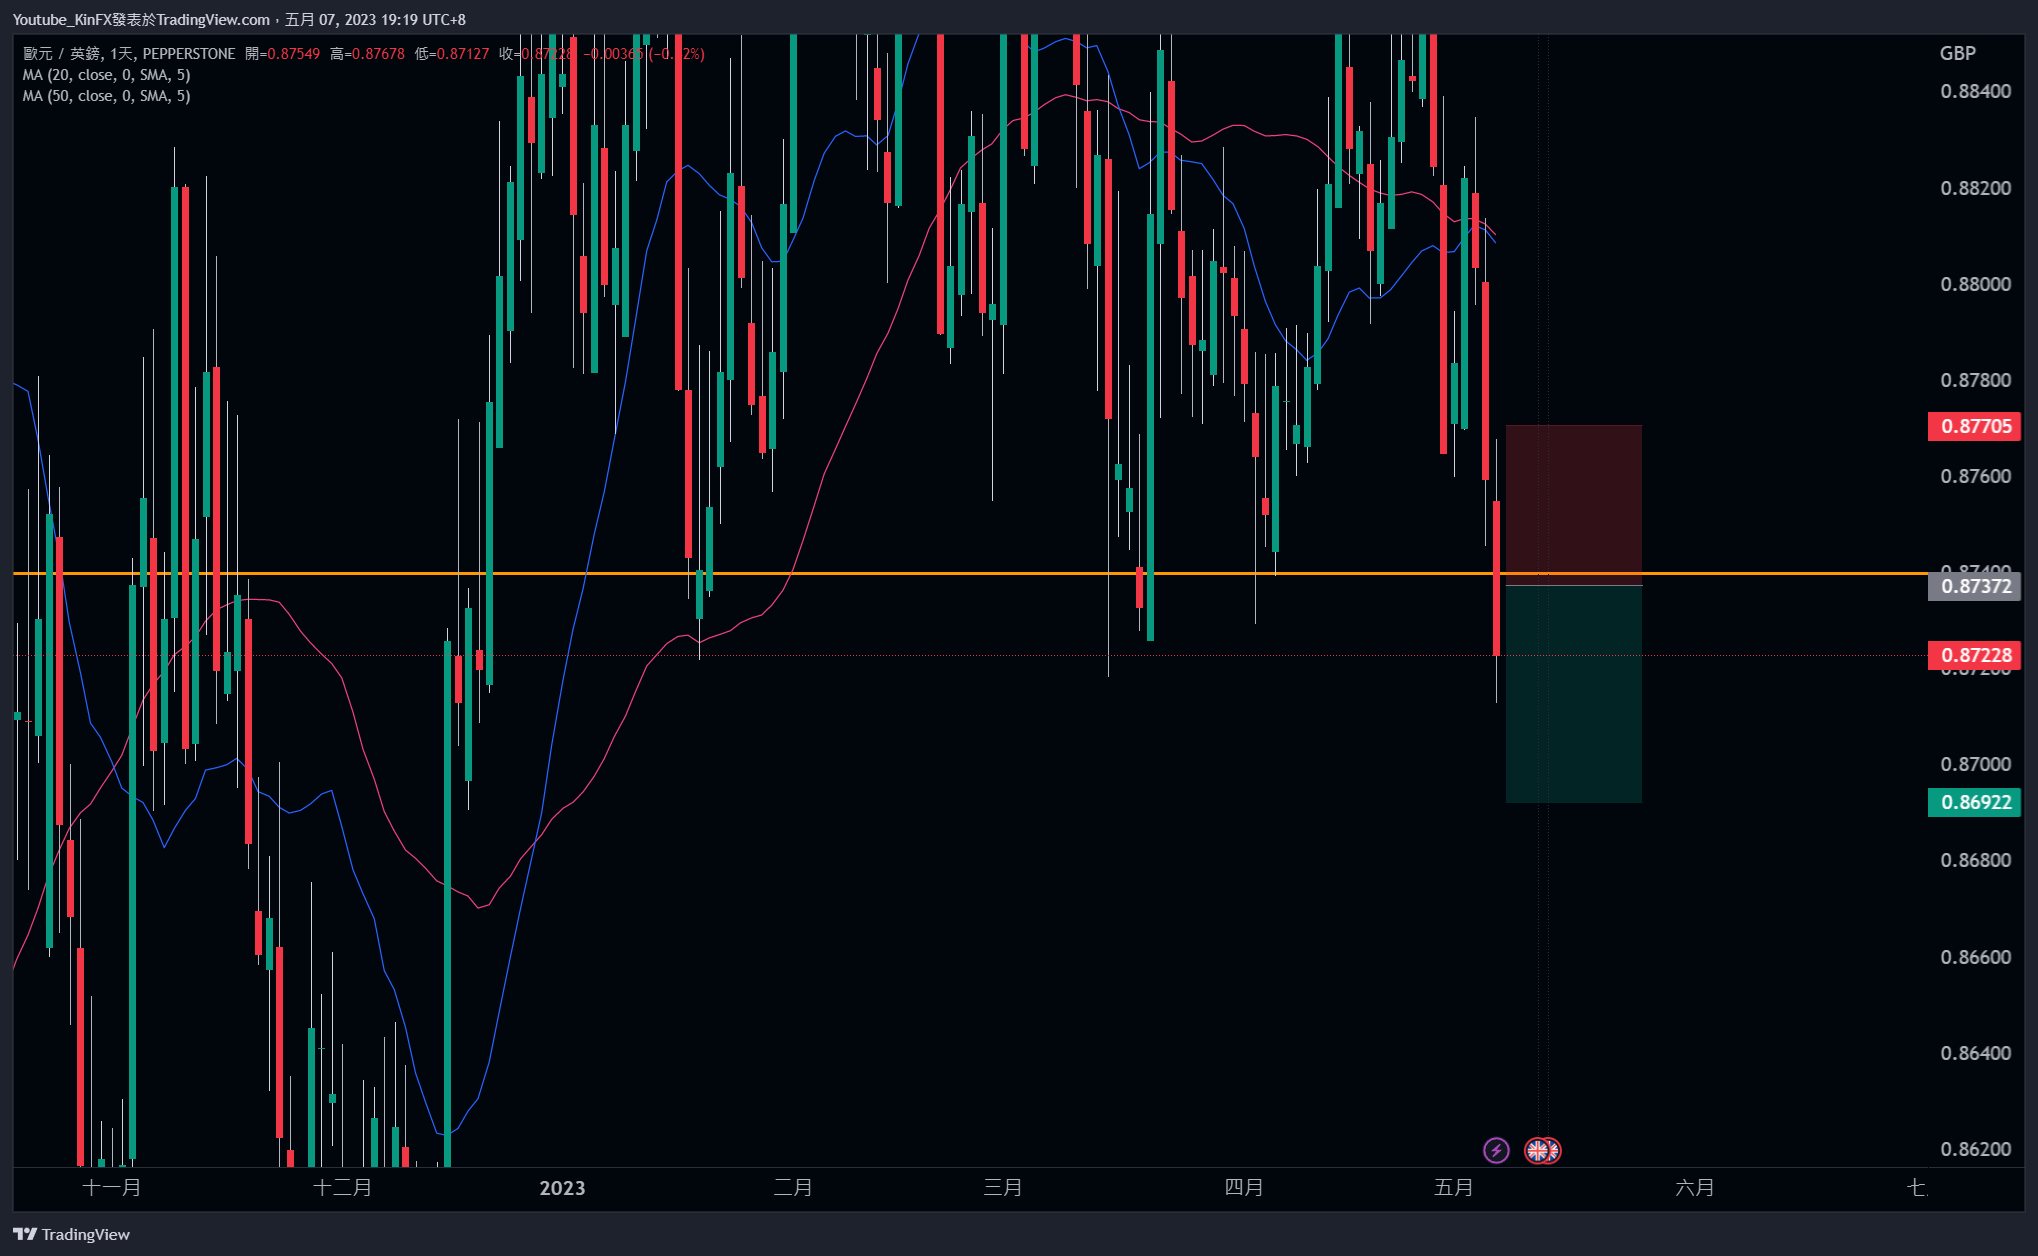The width and height of the screenshot is (2038, 1256).
Task: Click the 0.88000 price axis label
Action: pos(1975,284)
